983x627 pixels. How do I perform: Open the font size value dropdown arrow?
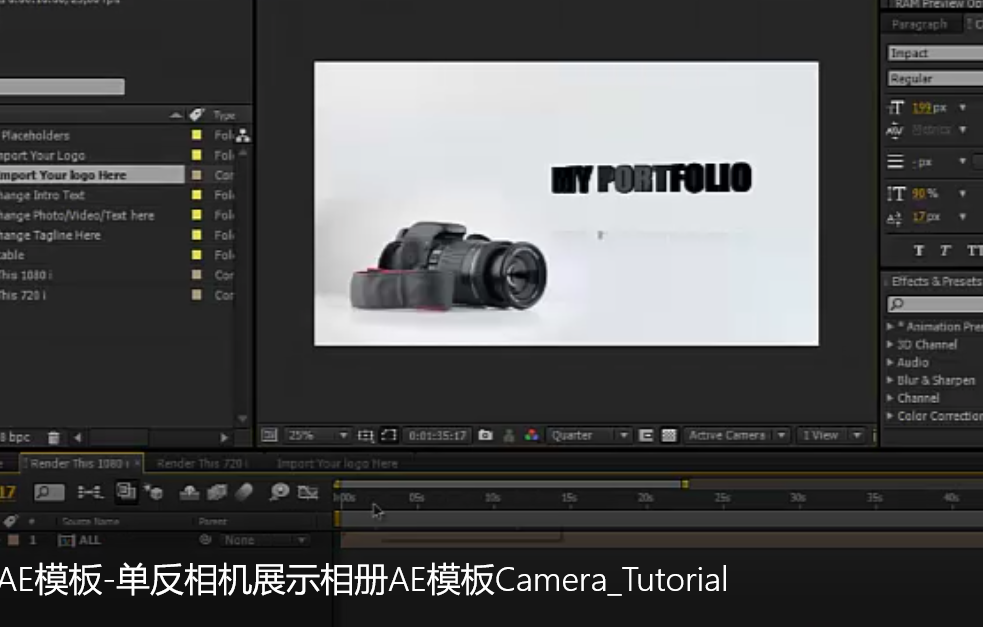(x=962, y=108)
